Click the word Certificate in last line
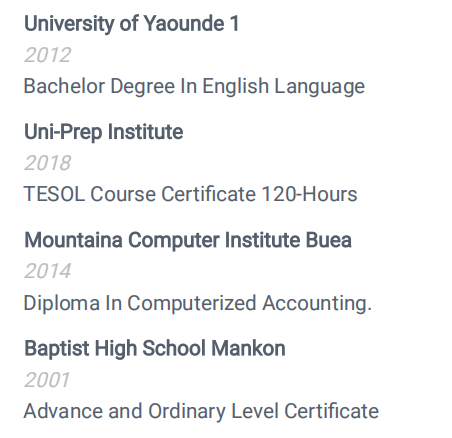Viewport: 452px width, 438px height. [331, 411]
